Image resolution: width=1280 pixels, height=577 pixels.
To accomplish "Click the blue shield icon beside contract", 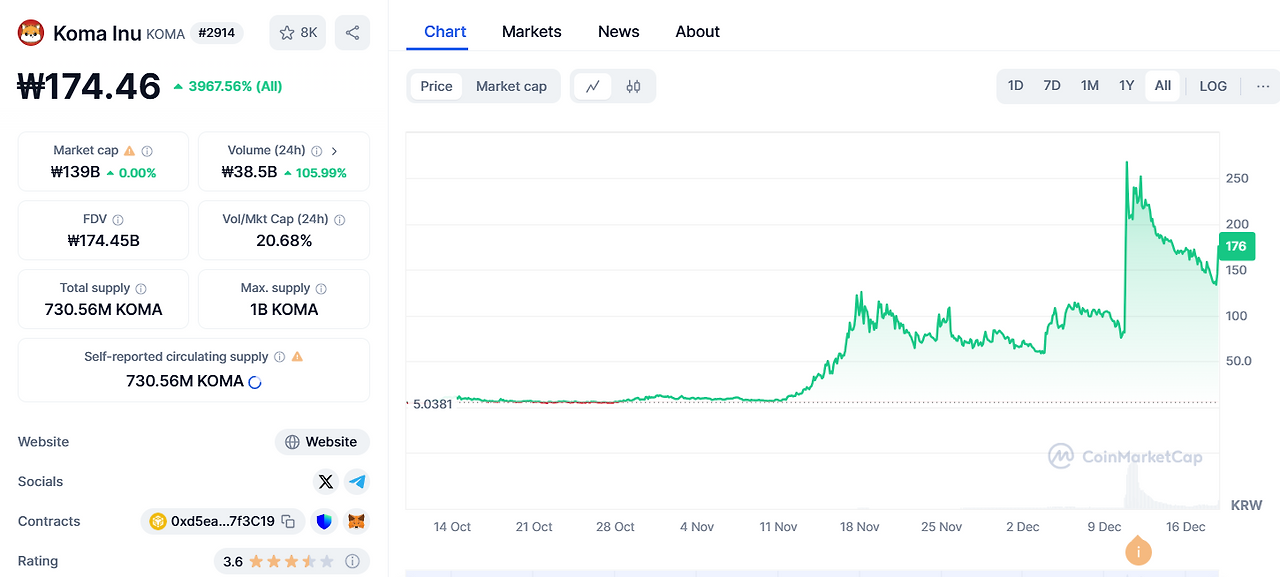I will pos(324,521).
